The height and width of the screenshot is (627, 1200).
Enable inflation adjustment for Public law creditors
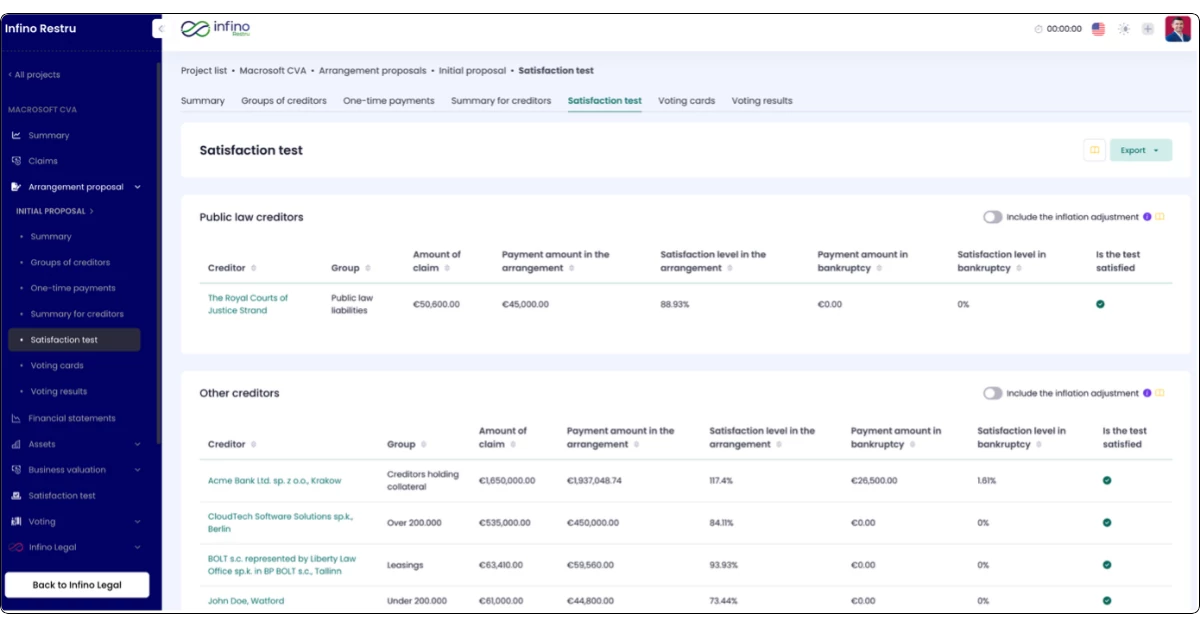992,217
